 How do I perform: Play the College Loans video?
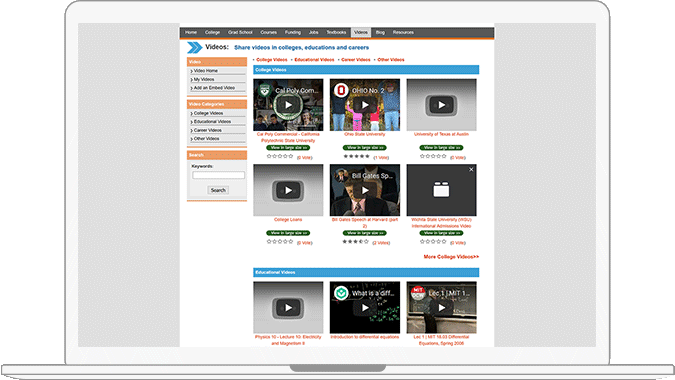288,190
